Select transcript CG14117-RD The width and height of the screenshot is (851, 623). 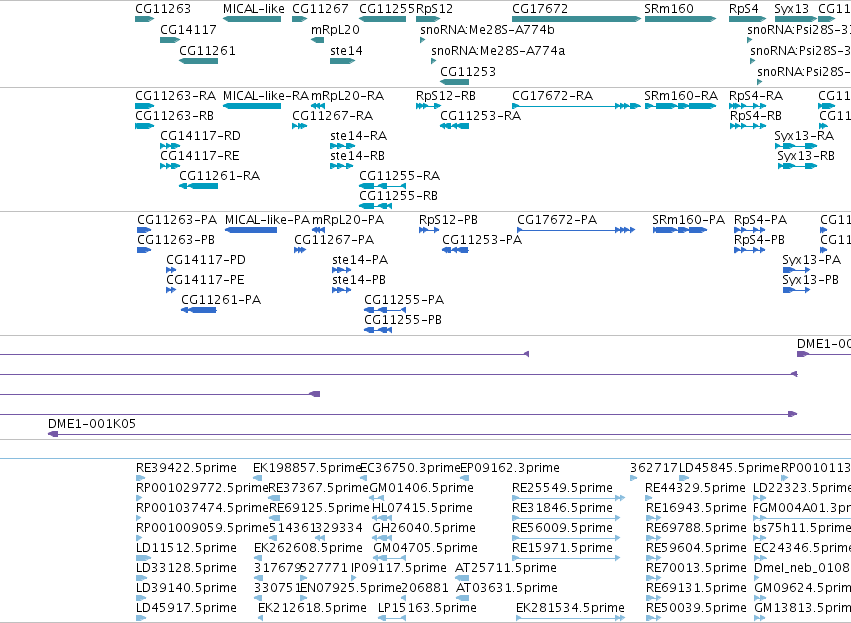pyautogui.click(x=200, y=136)
